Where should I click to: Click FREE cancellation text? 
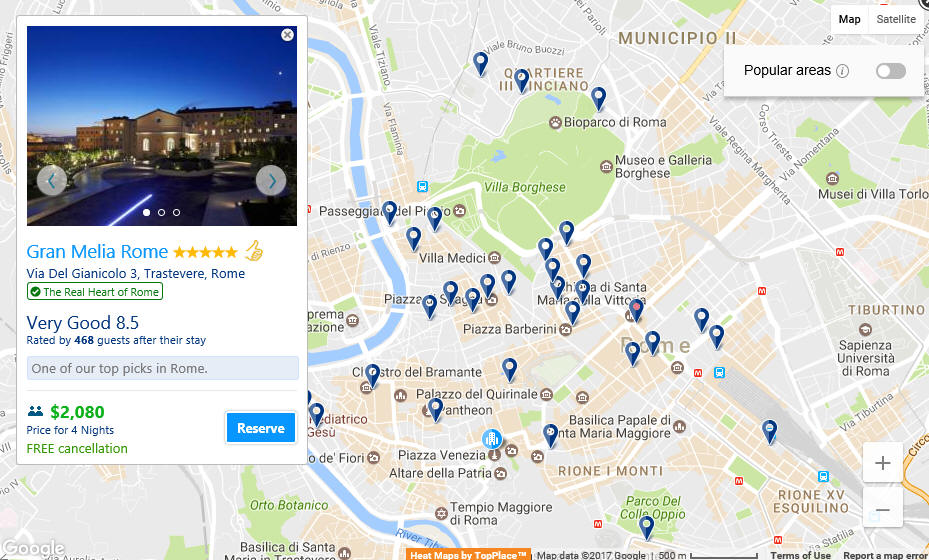(x=77, y=449)
